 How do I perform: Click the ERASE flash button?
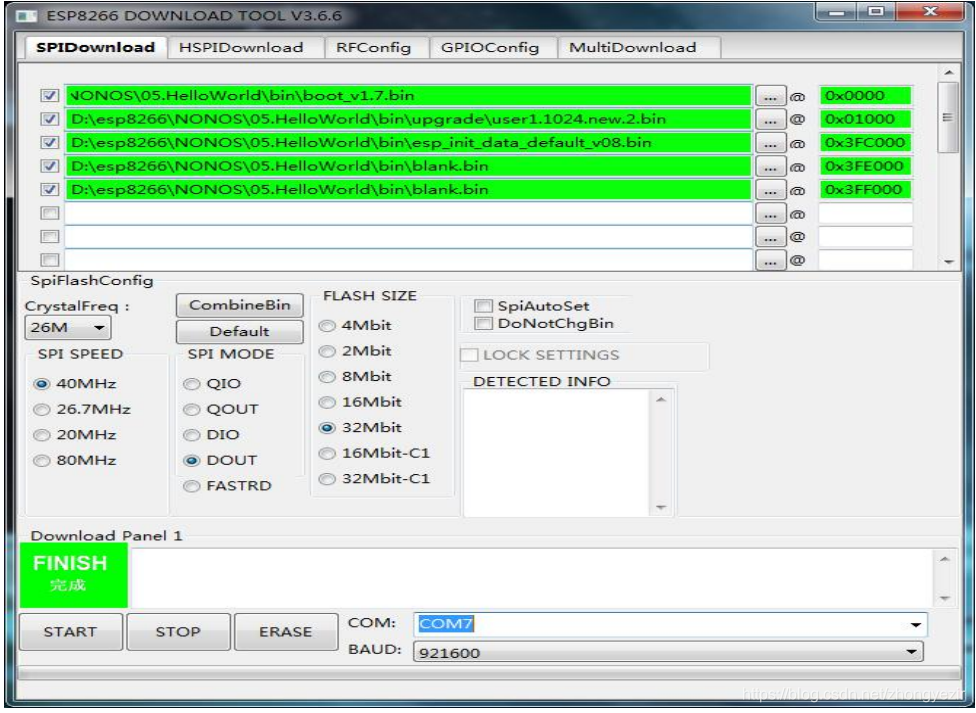click(286, 632)
